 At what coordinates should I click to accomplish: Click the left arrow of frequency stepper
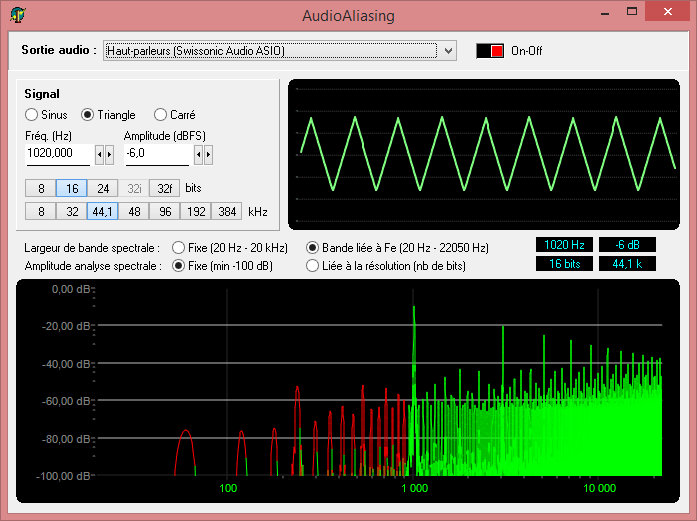[x=99, y=154]
